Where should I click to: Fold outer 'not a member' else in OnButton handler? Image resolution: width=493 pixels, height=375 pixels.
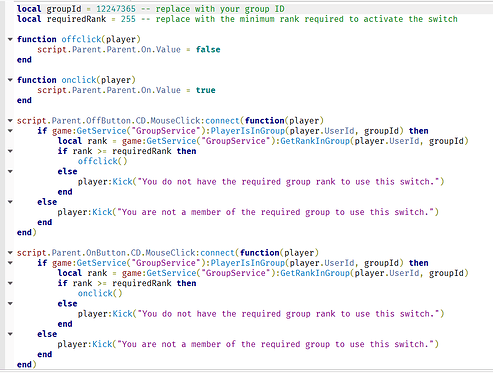coord(10,334)
